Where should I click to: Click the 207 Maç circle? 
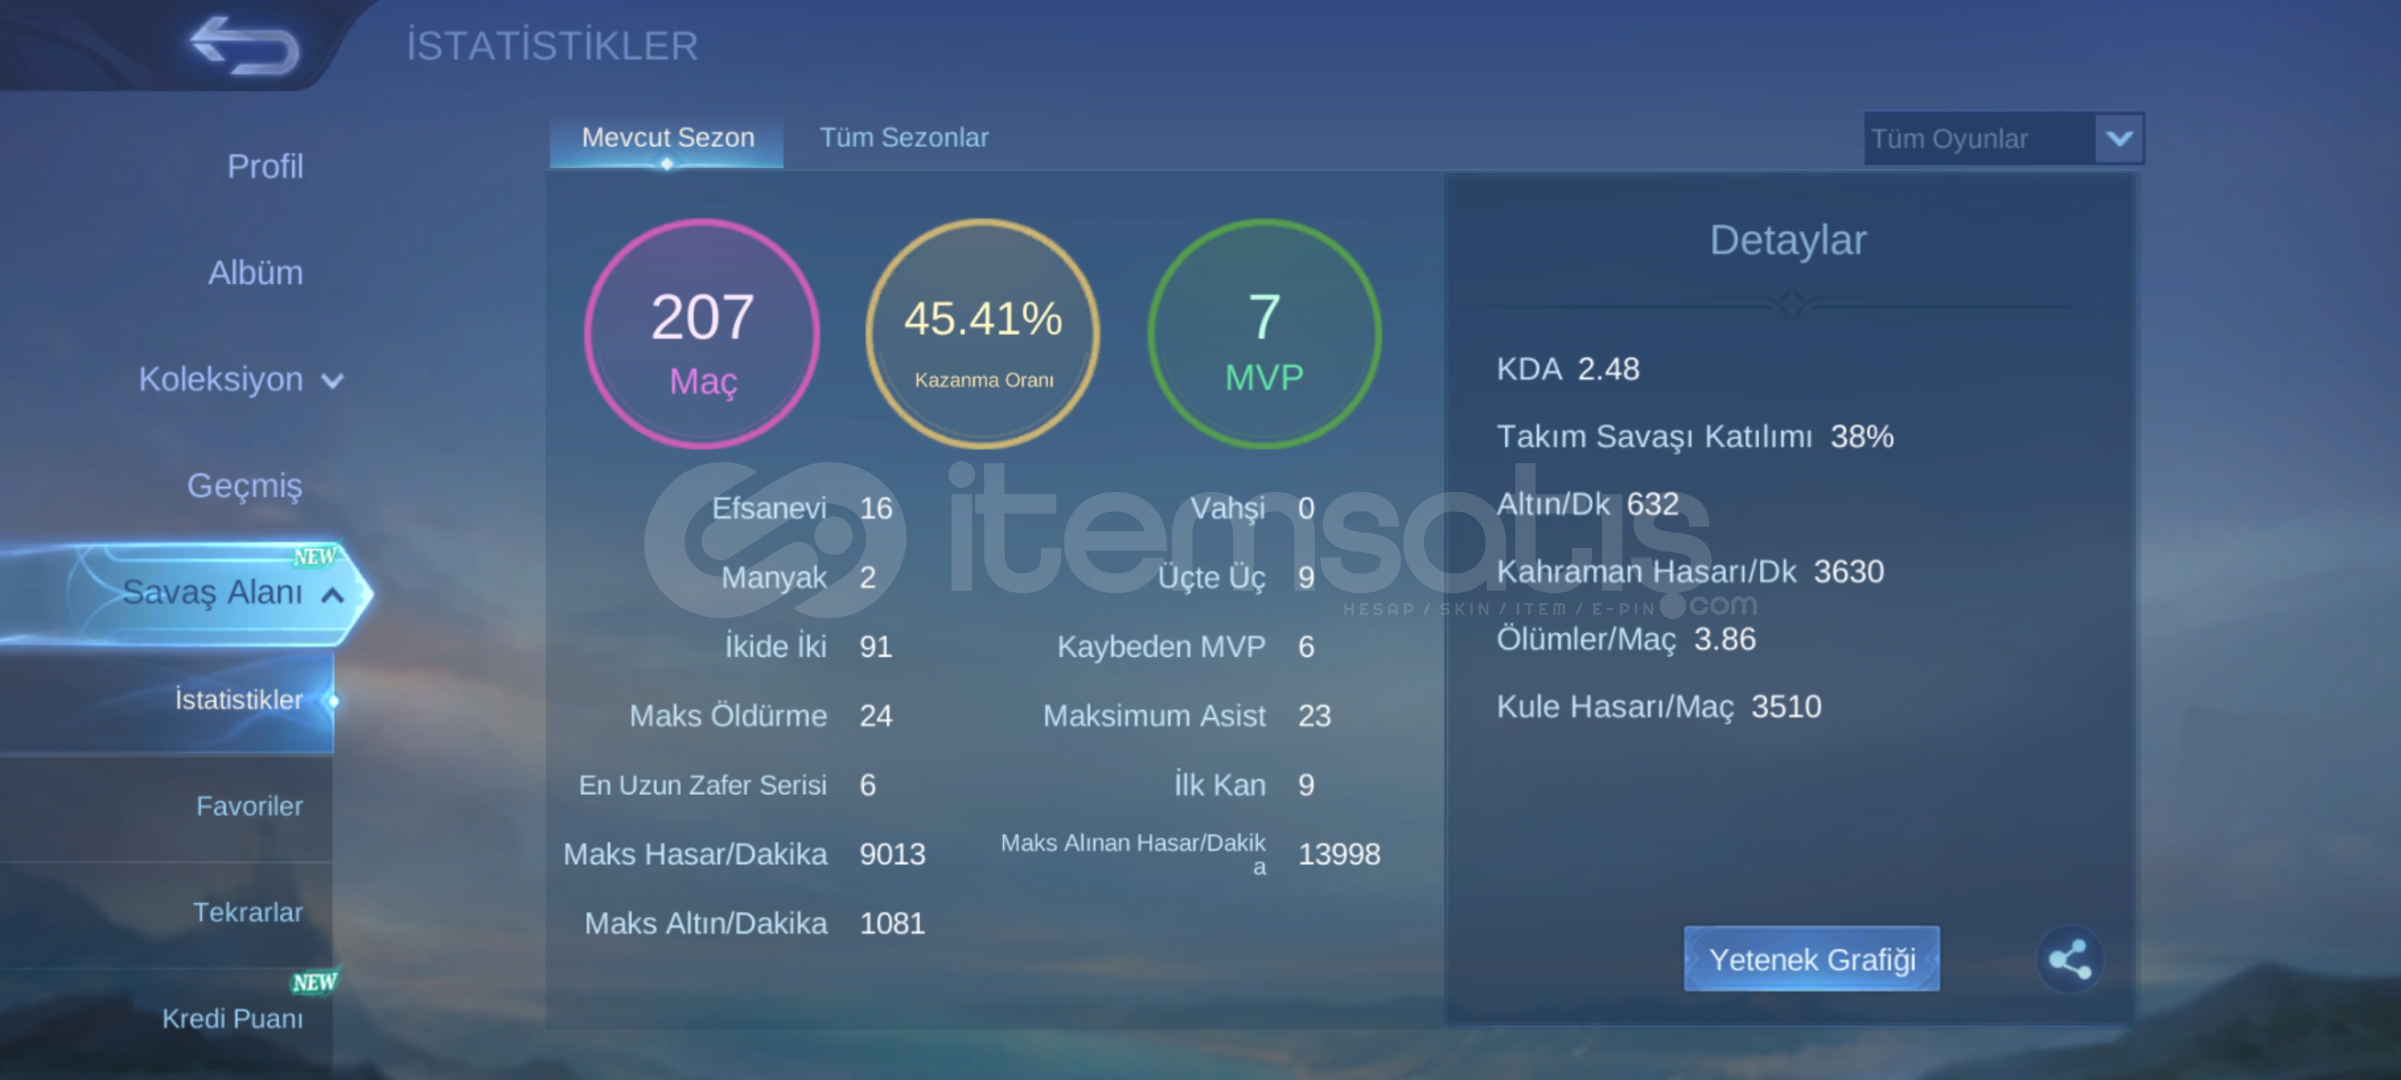(702, 334)
